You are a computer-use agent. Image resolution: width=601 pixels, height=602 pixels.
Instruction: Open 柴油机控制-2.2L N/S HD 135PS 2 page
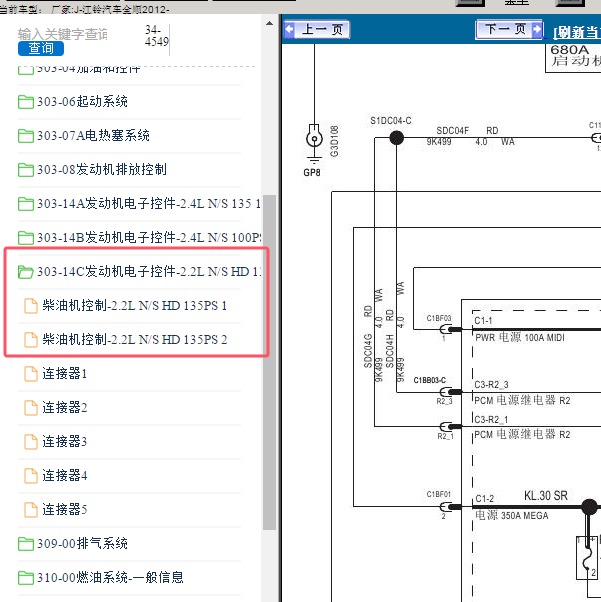[x=134, y=339]
